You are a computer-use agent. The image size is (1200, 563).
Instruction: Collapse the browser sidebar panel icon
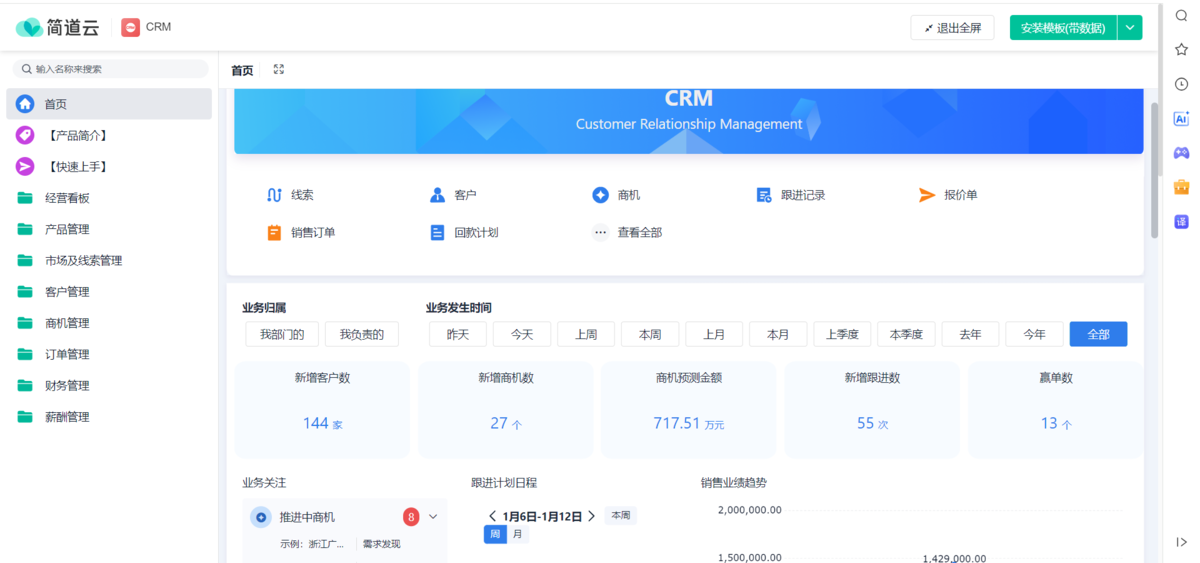(x=1181, y=542)
